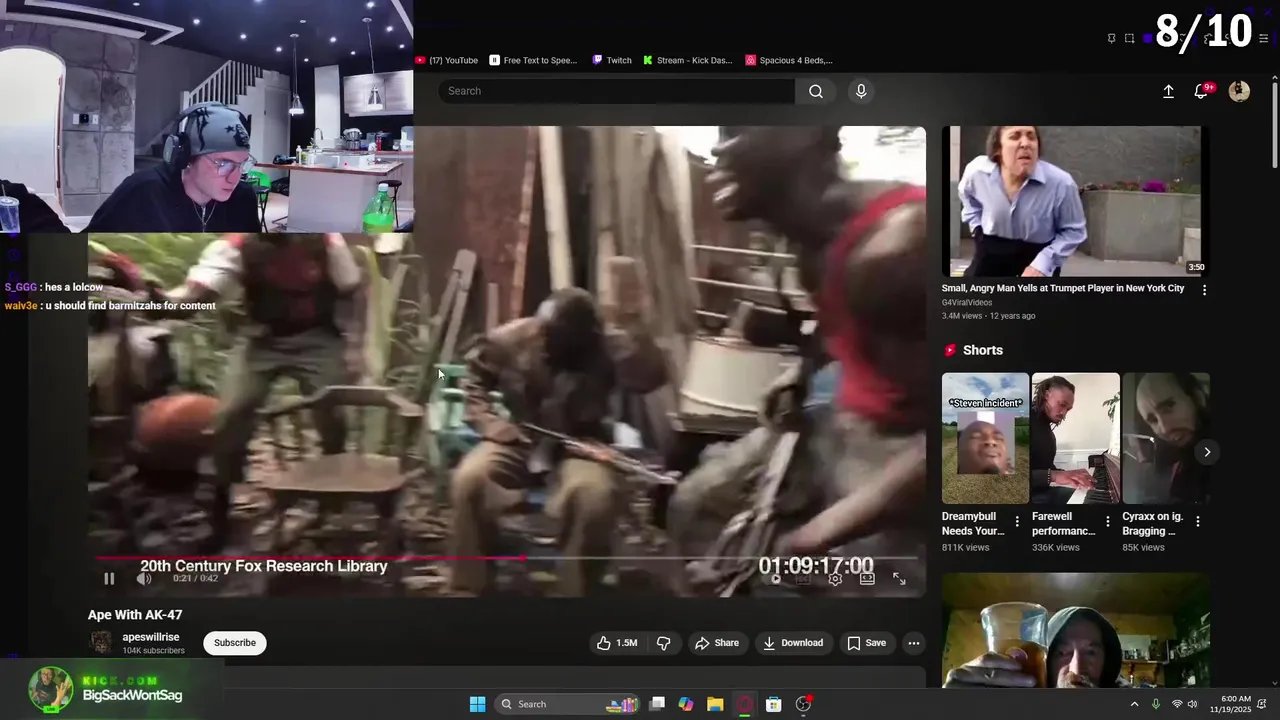Click the Share button
Image resolution: width=1280 pixels, height=720 pixels.
pos(717,643)
